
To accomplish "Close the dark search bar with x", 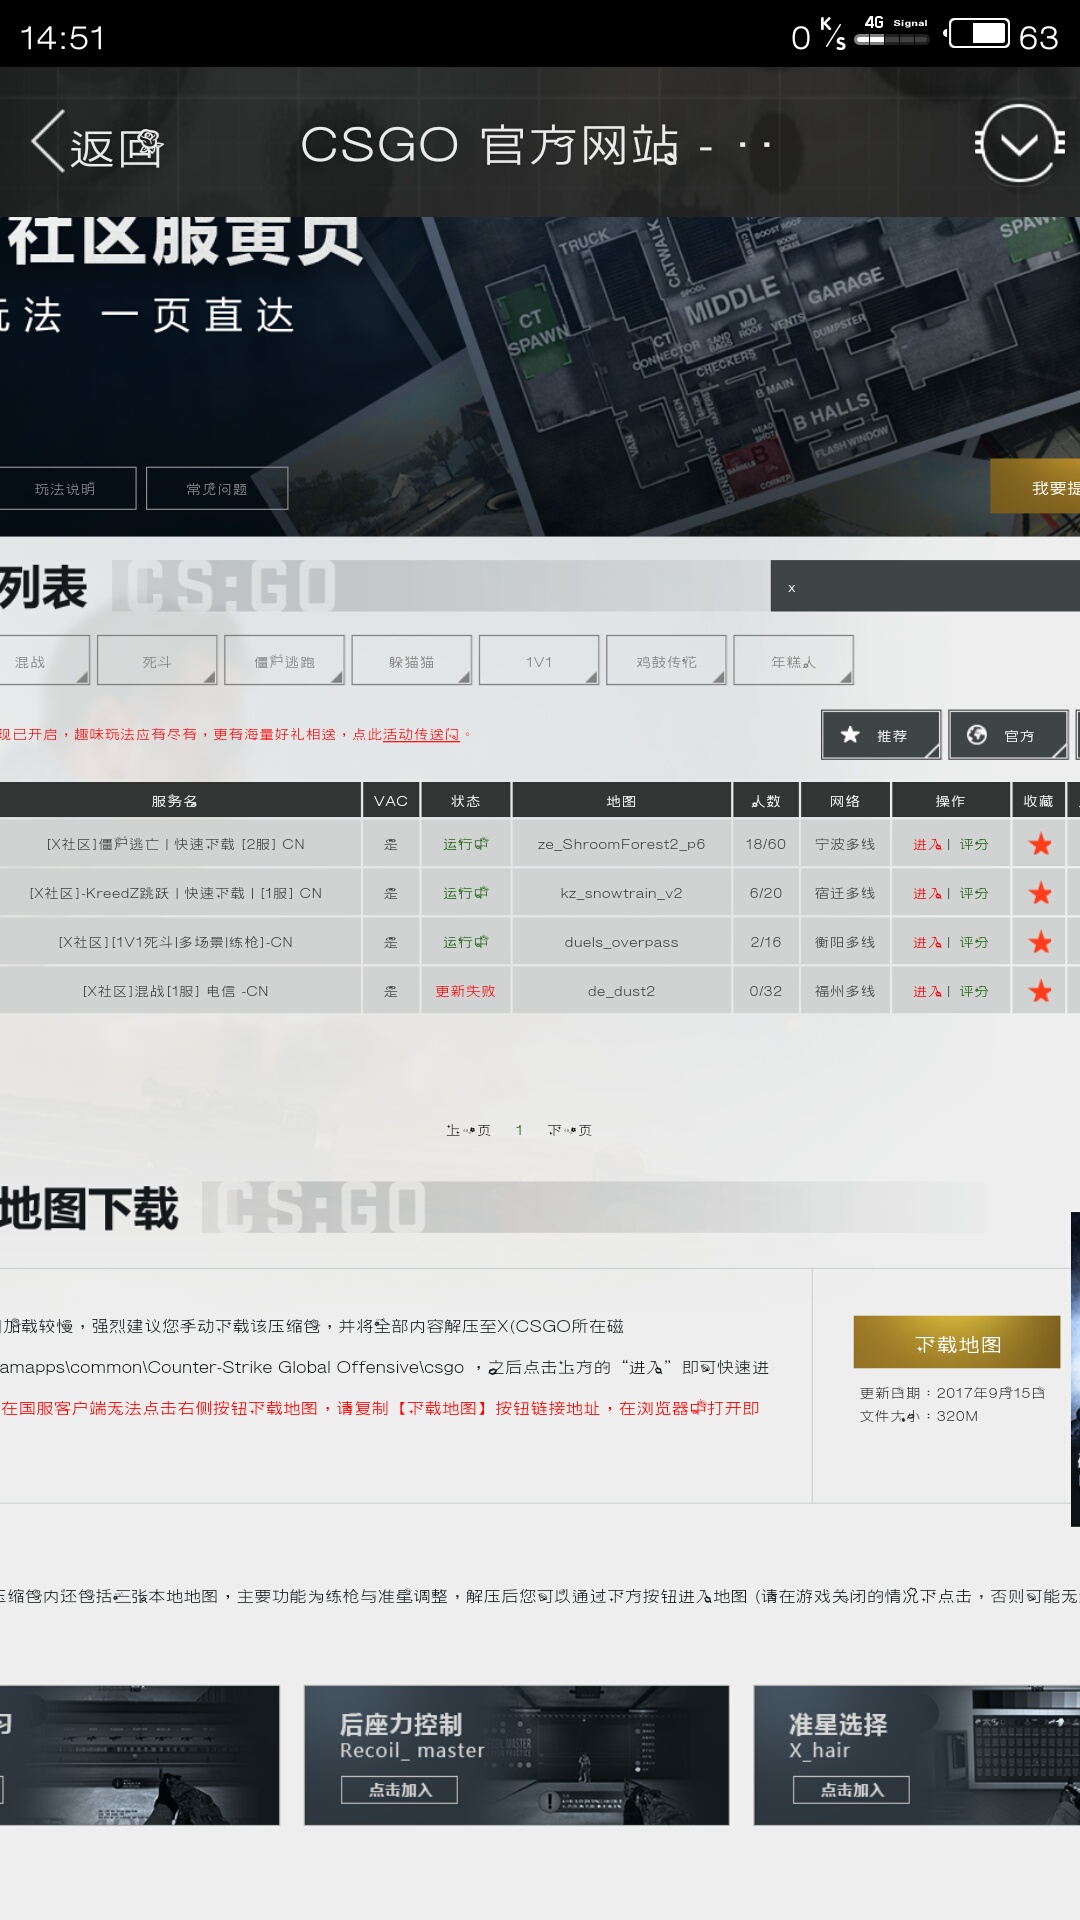I will coord(791,588).
